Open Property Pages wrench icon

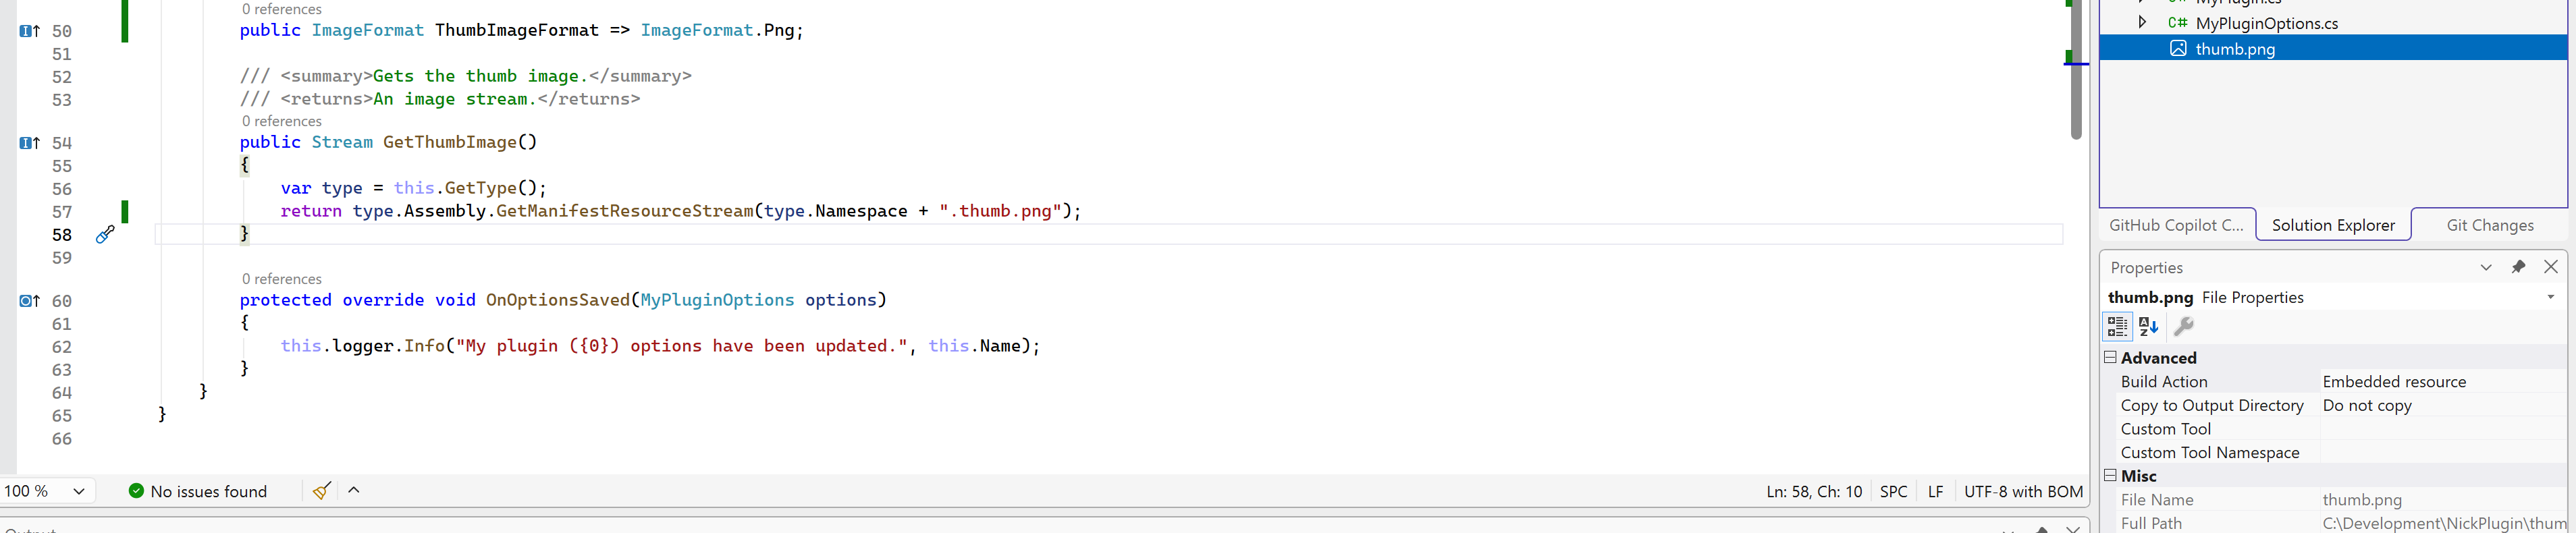(2184, 326)
